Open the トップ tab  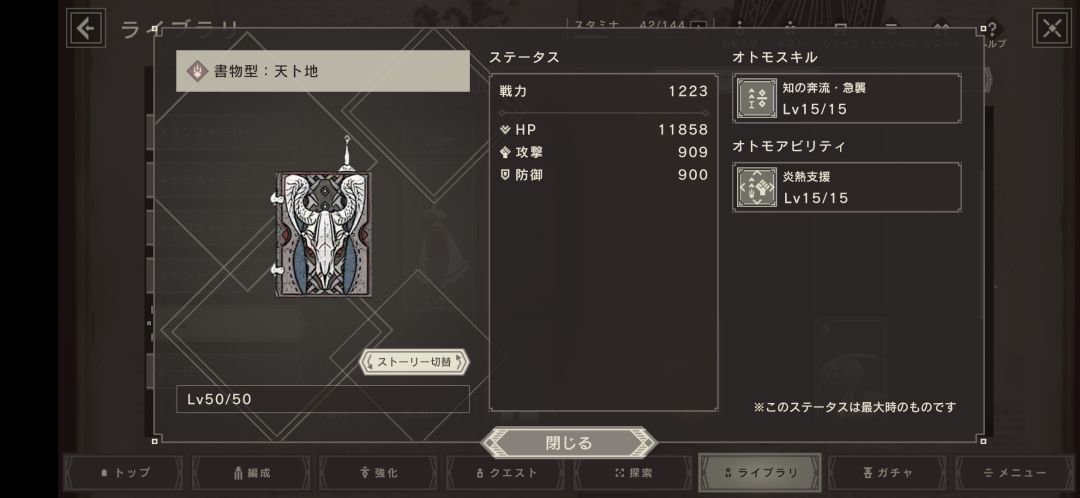click(x=124, y=473)
